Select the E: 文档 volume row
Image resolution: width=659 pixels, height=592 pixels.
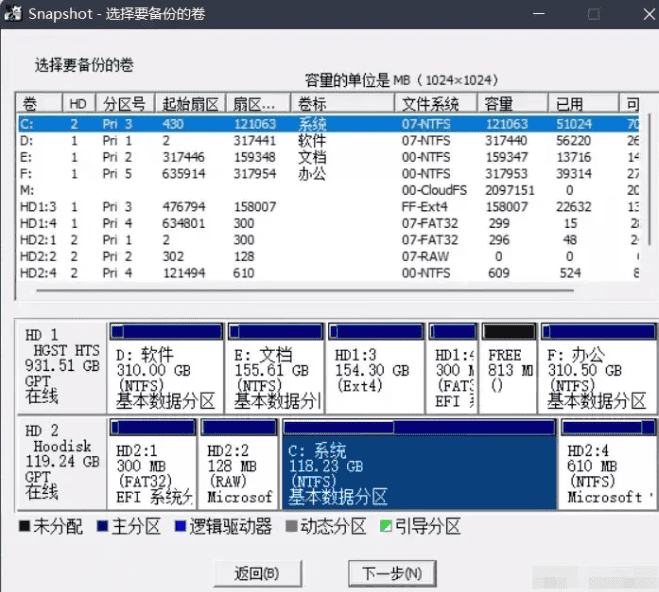point(328,157)
